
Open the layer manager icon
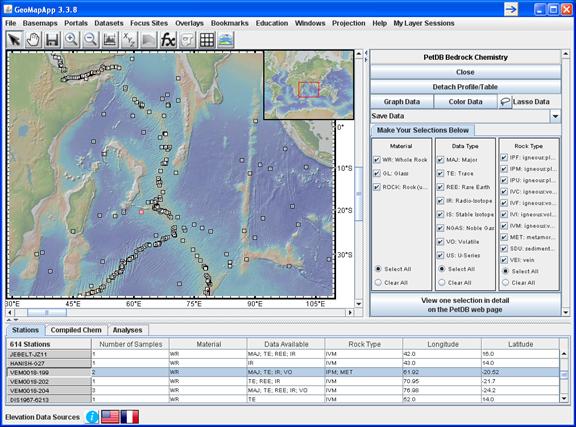click(226, 40)
